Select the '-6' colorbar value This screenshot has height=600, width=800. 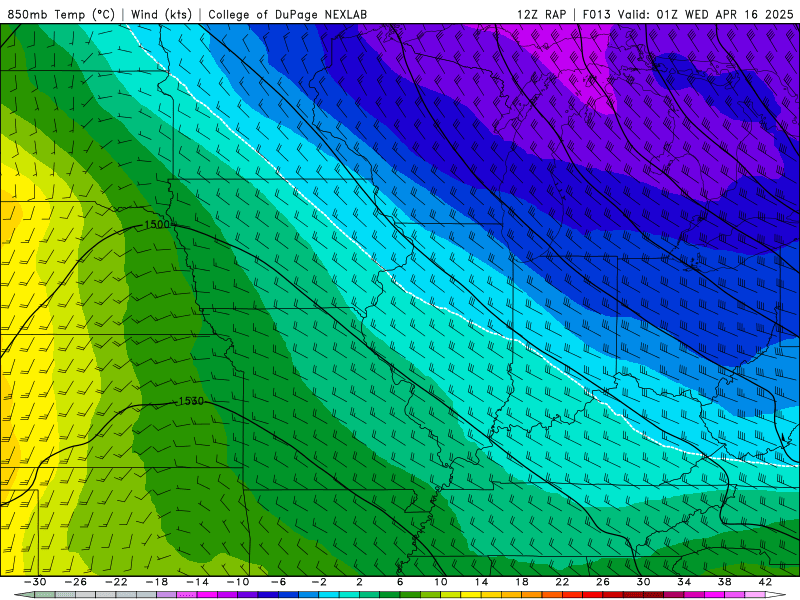tap(278, 582)
